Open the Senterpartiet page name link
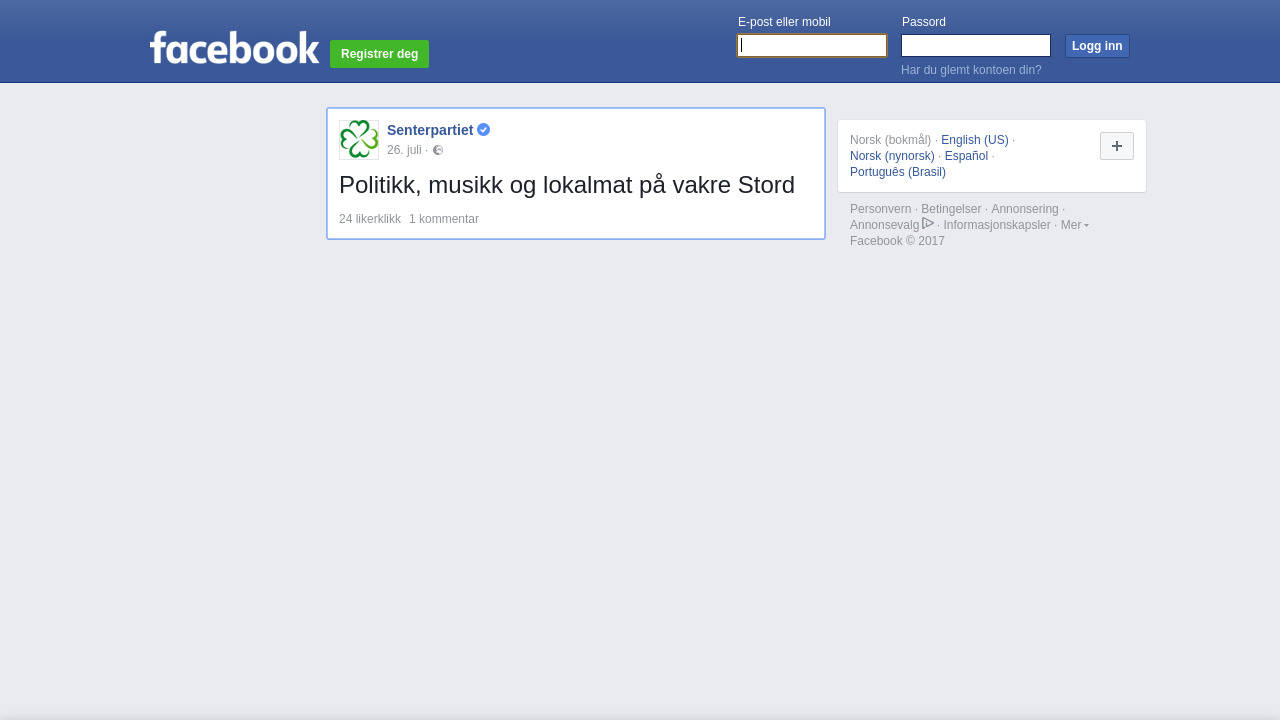 click(x=430, y=130)
